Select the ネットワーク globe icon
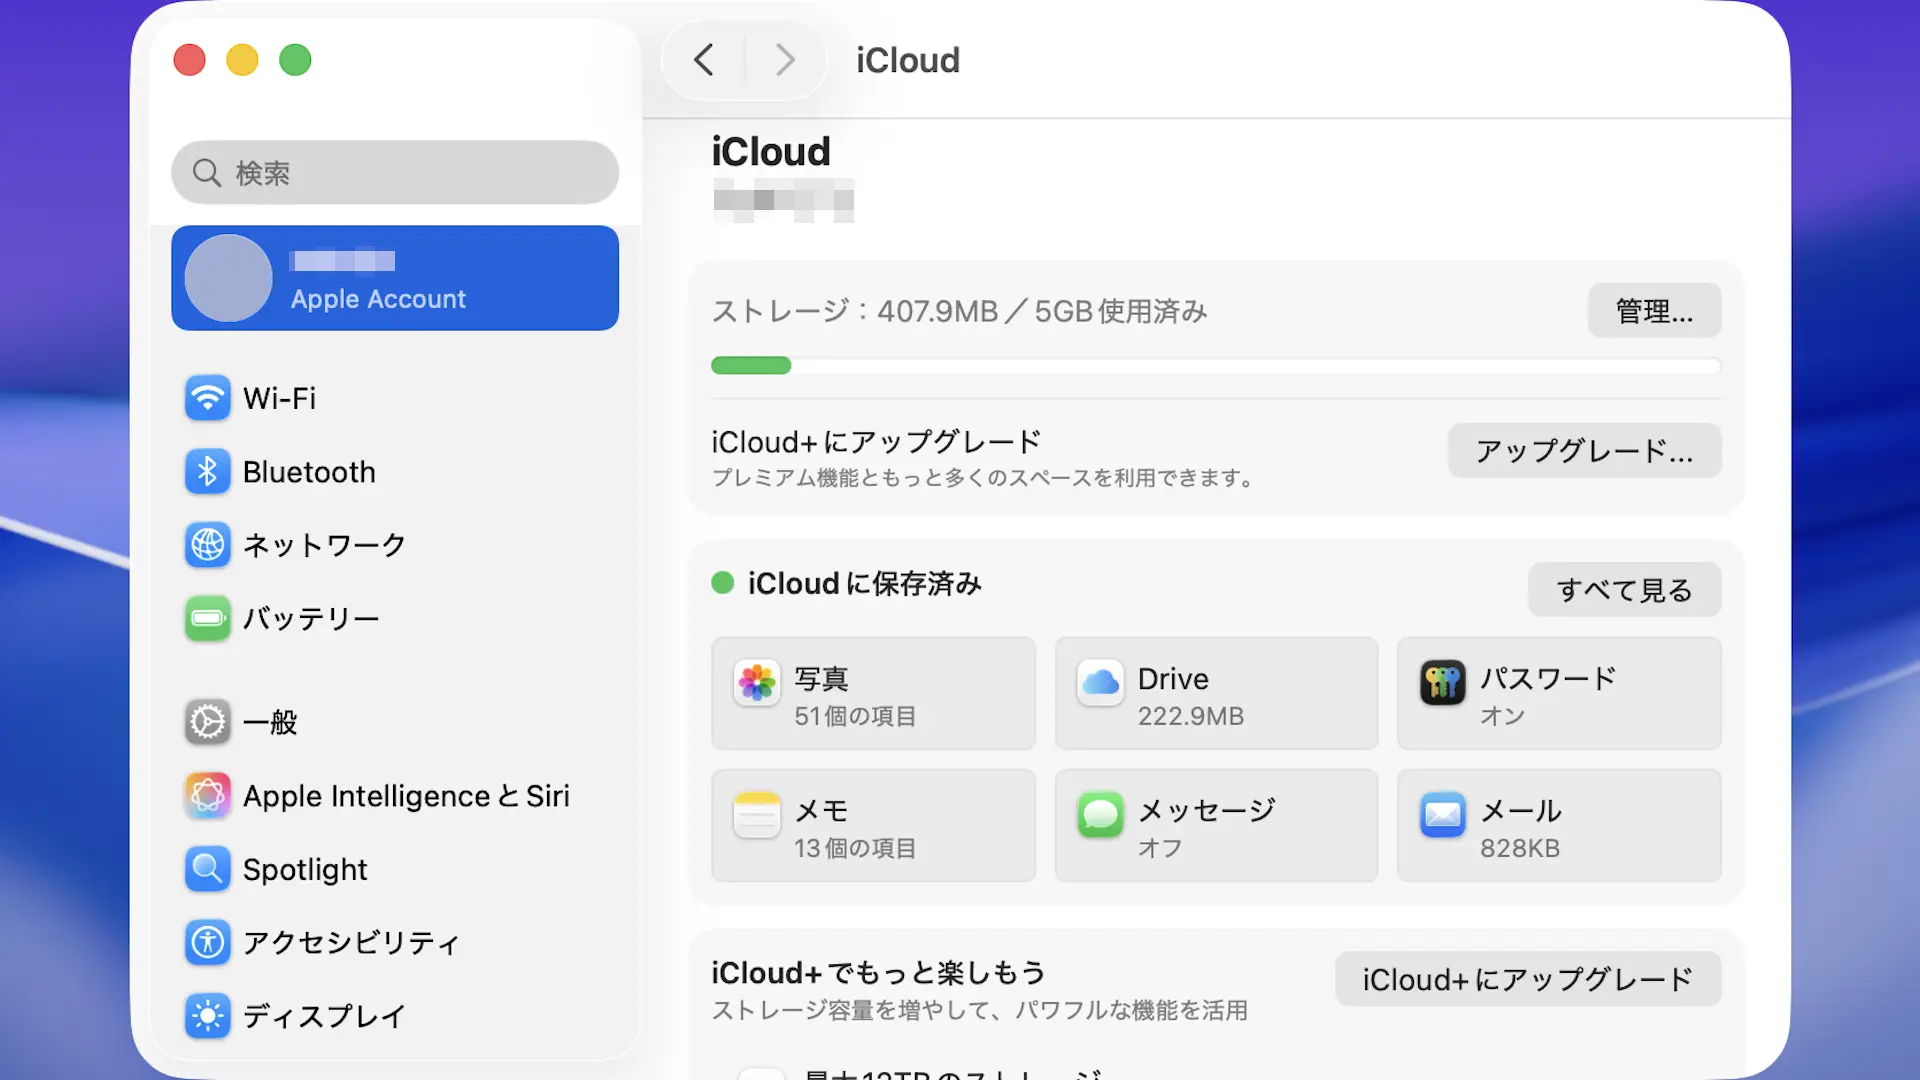 point(207,545)
